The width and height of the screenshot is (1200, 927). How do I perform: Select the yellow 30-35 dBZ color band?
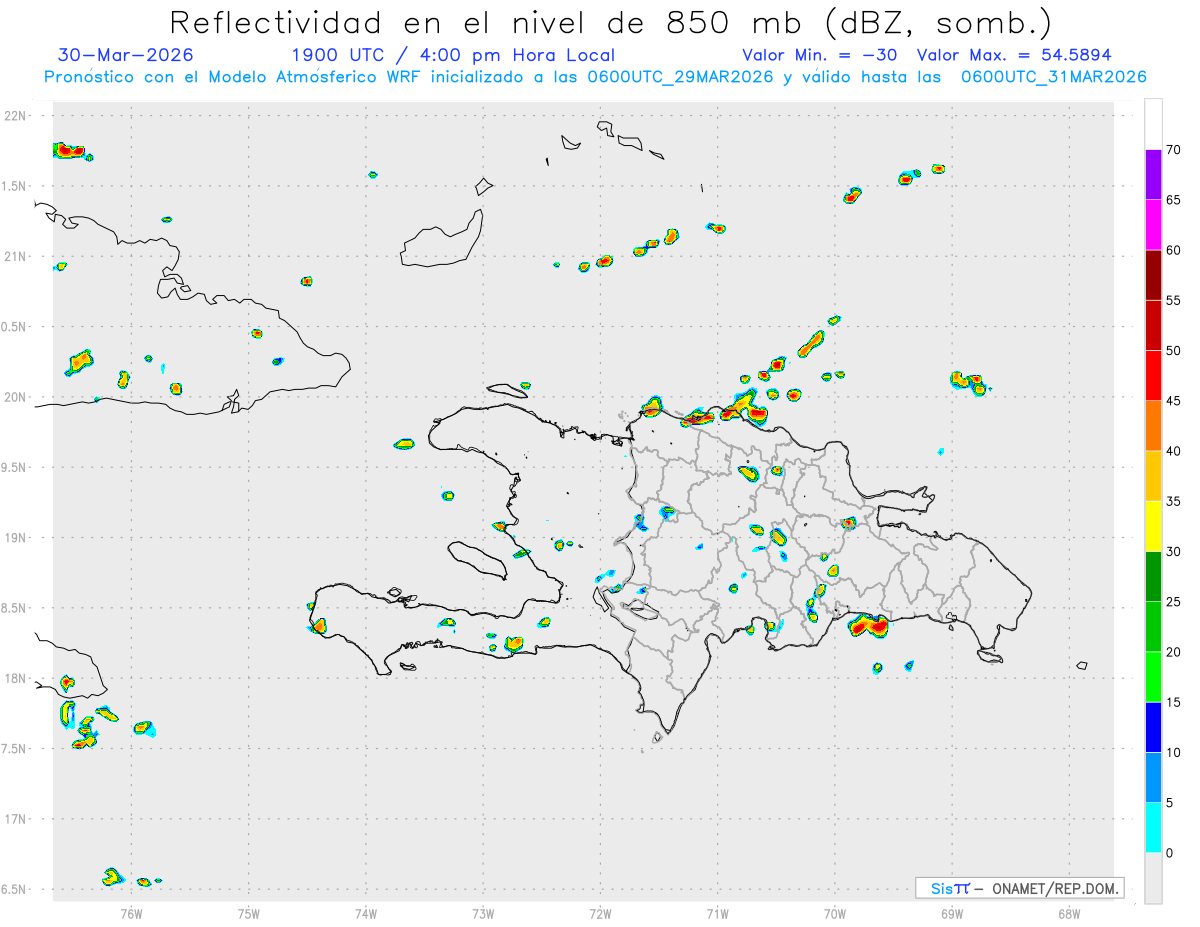1153,526
